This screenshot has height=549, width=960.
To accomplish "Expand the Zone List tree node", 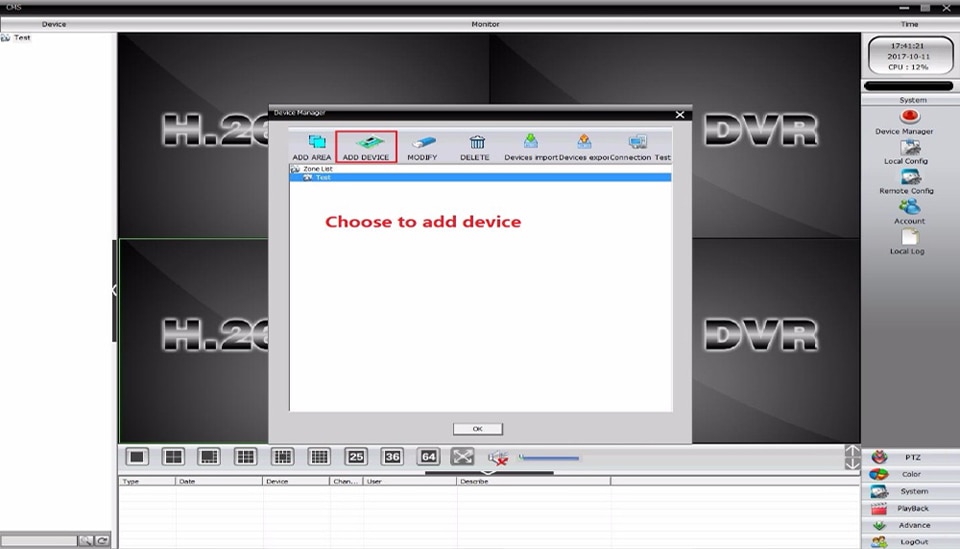I will pos(295,169).
